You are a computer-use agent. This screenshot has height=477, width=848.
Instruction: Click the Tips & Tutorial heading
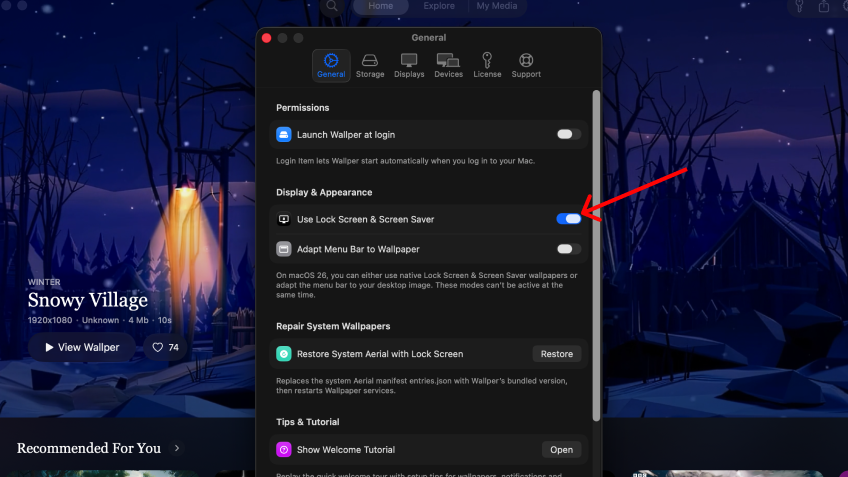pyautogui.click(x=308, y=422)
